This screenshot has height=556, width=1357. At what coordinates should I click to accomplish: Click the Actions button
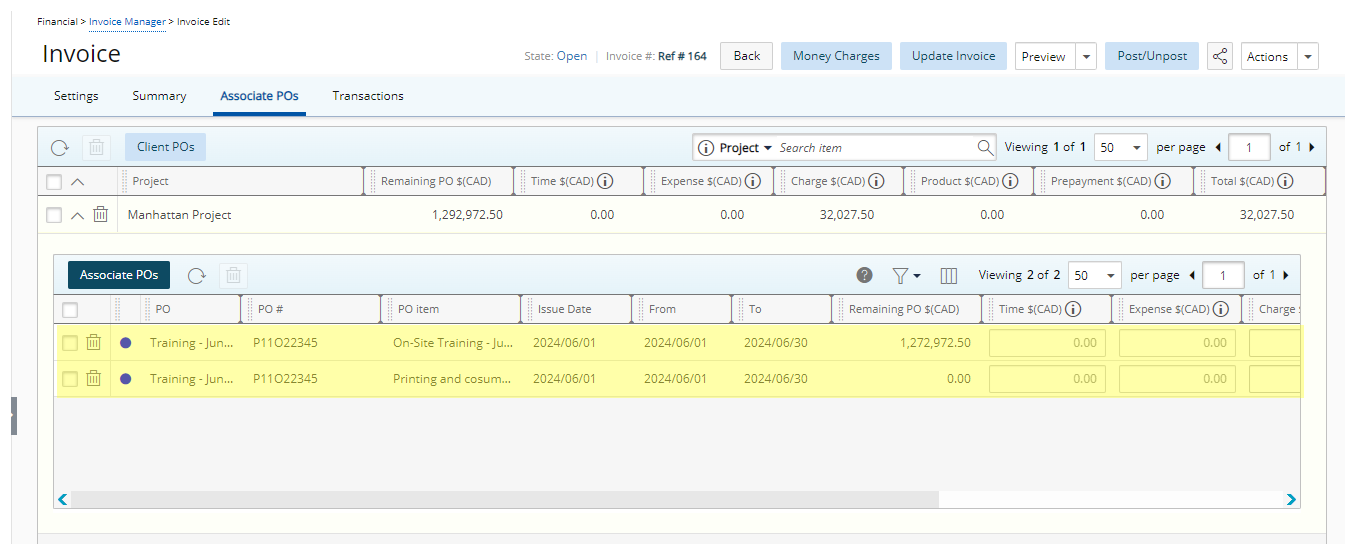point(1268,56)
